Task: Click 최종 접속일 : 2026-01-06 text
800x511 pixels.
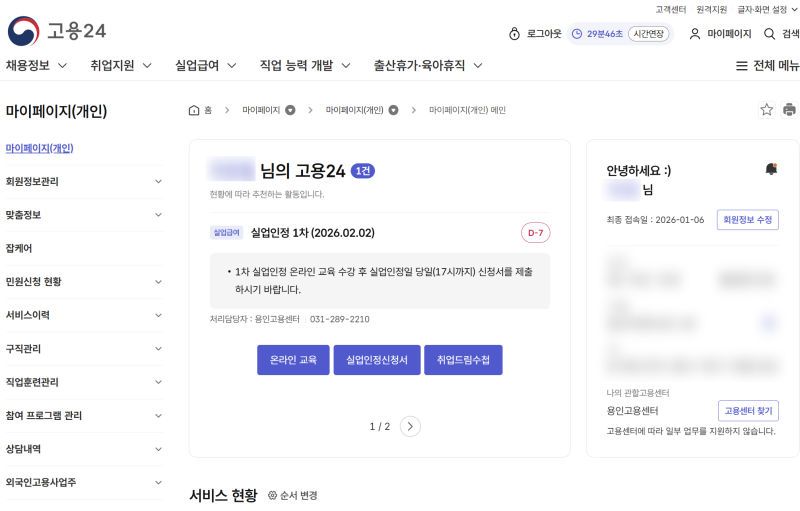Action: point(655,220)
